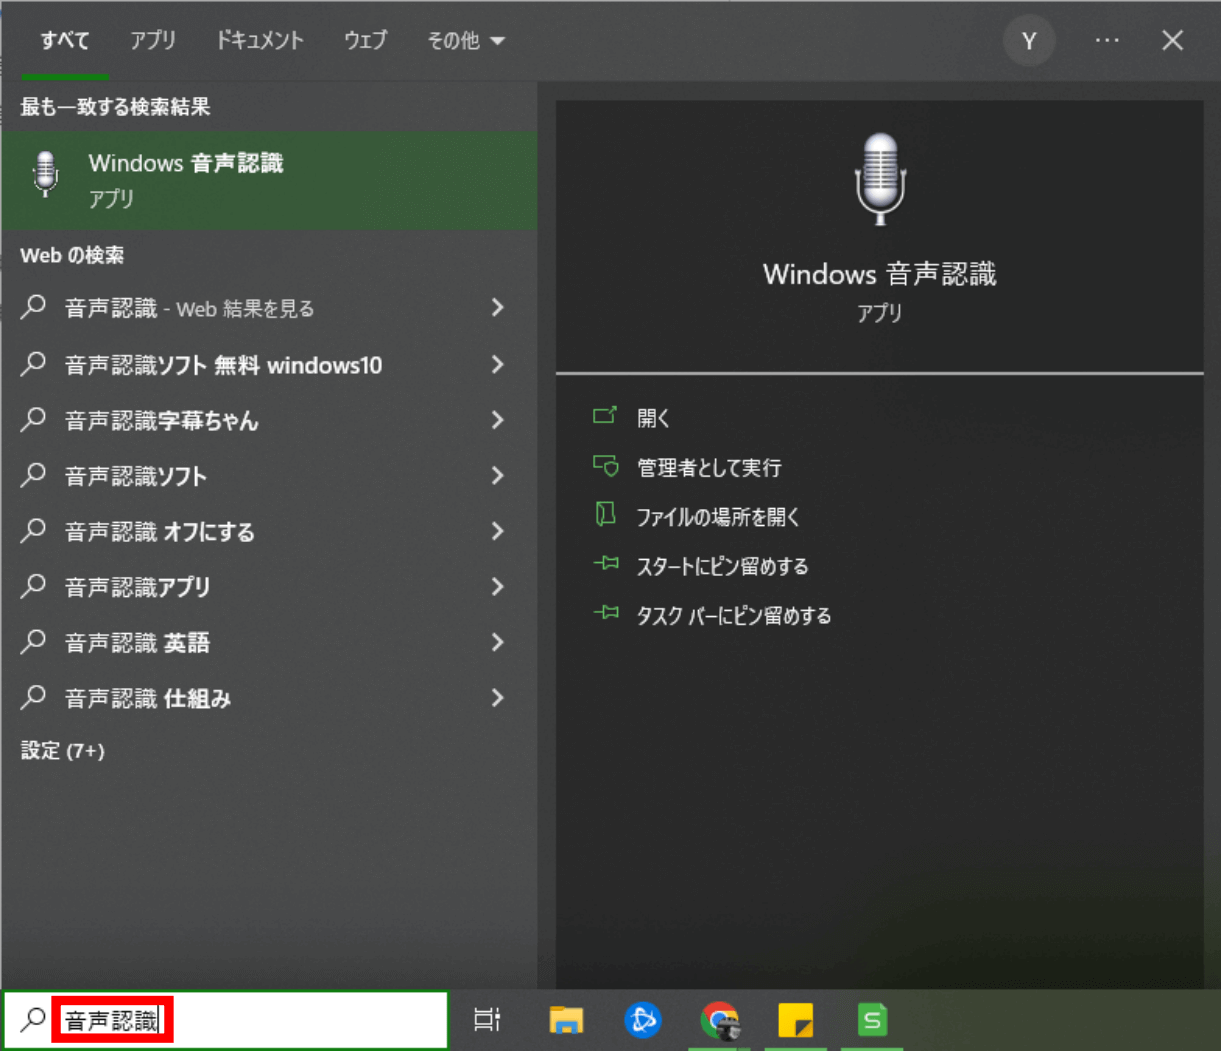The width and height of the screenshot is (1222, 1052).
Task: Open Sticky Notes from the taskbar
Action: pyautogui.click(x=796, y=1020)
